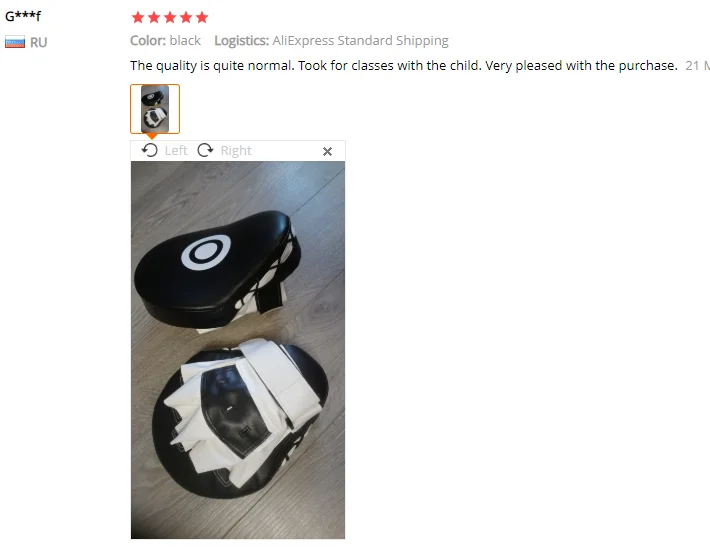
Task: Click the fourth rating star
Action: [x=186, y=17]
